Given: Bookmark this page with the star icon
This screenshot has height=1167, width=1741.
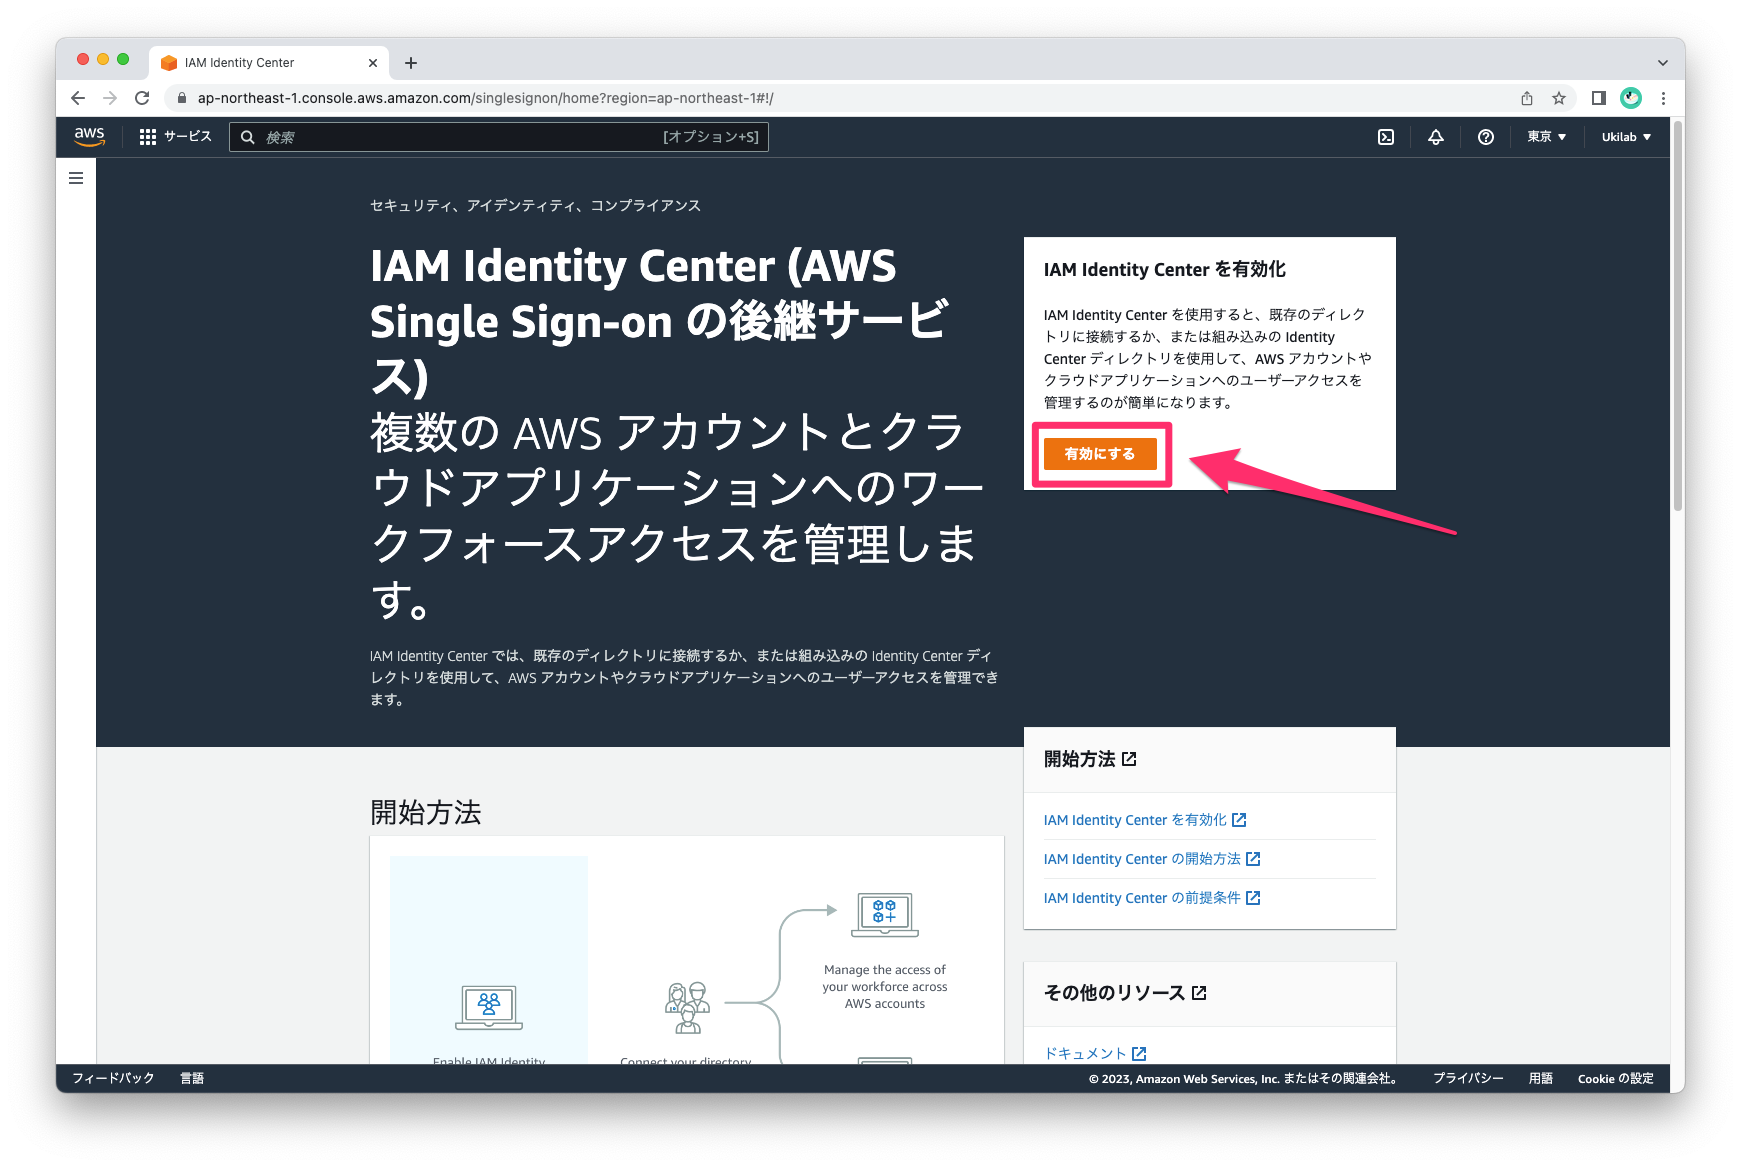Looking at the screenshot, I should 1559,98.
